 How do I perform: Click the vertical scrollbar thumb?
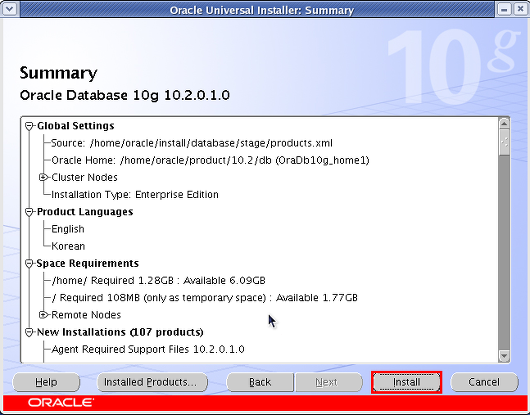504,142
